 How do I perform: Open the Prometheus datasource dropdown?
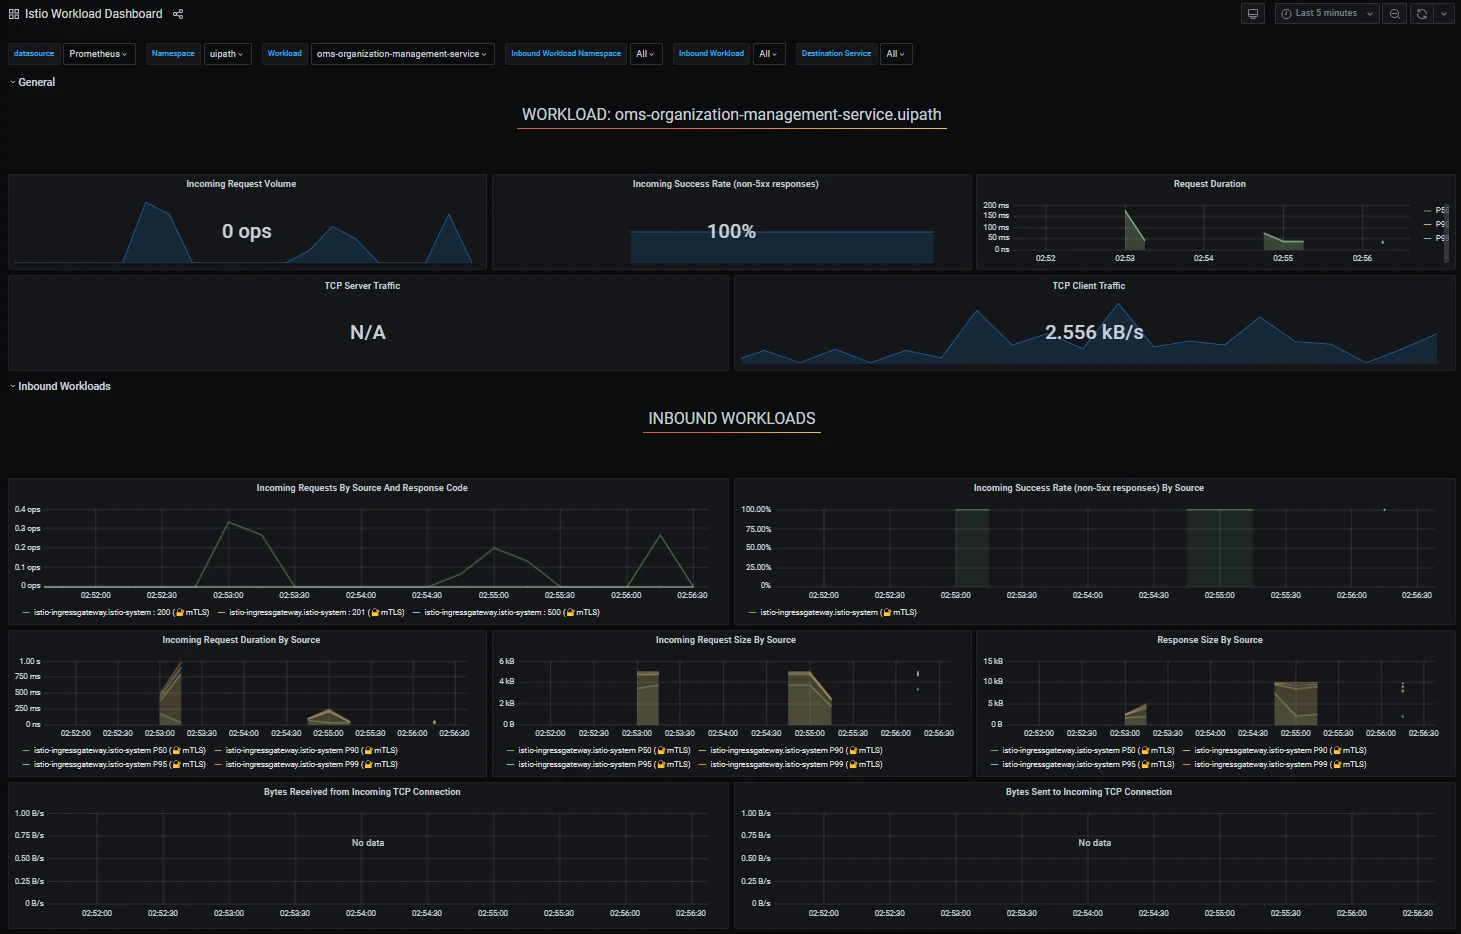tap(98, 54)
